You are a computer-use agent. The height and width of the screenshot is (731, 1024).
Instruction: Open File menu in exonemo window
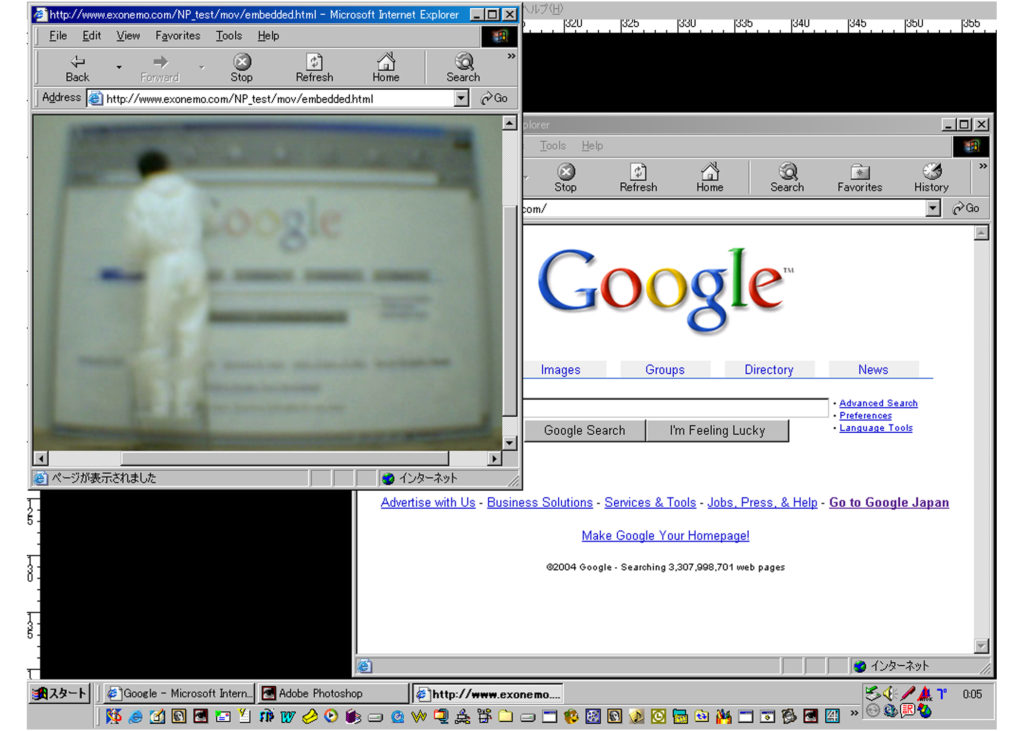[x=58, y=36]
